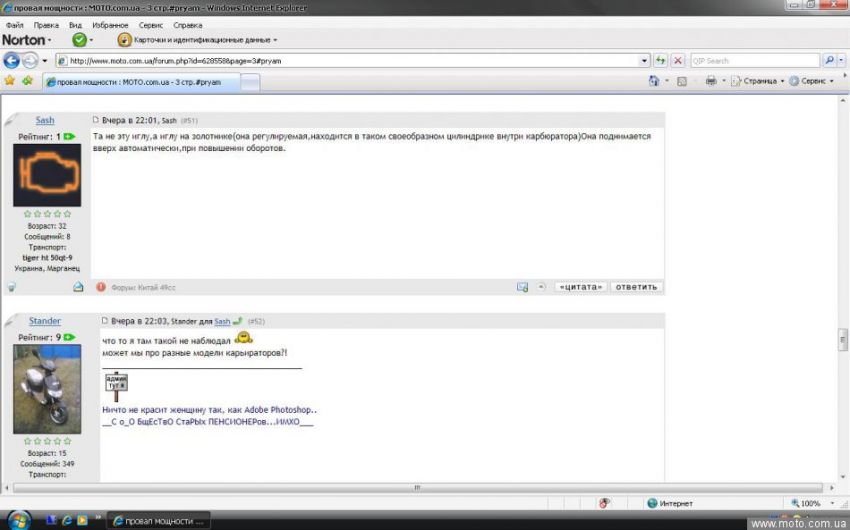The image size is (850, 530).
Task: Add to Favorites with star-plus icon
Action: pos(27,81)
